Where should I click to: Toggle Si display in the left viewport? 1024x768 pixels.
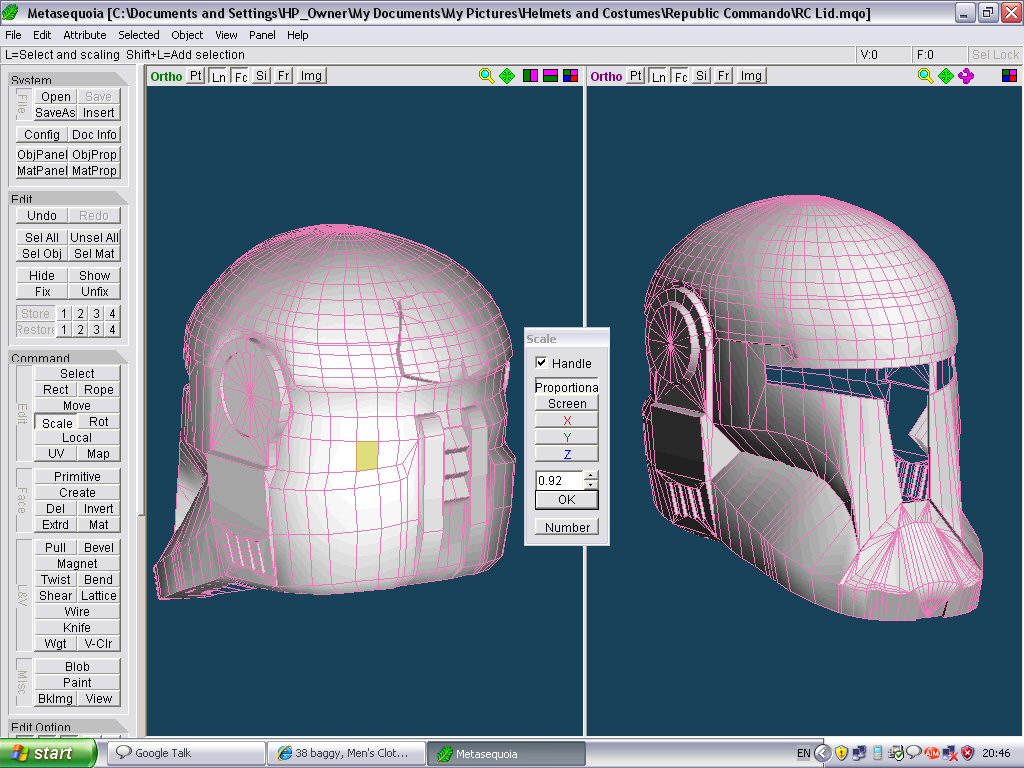click(261, 76)
